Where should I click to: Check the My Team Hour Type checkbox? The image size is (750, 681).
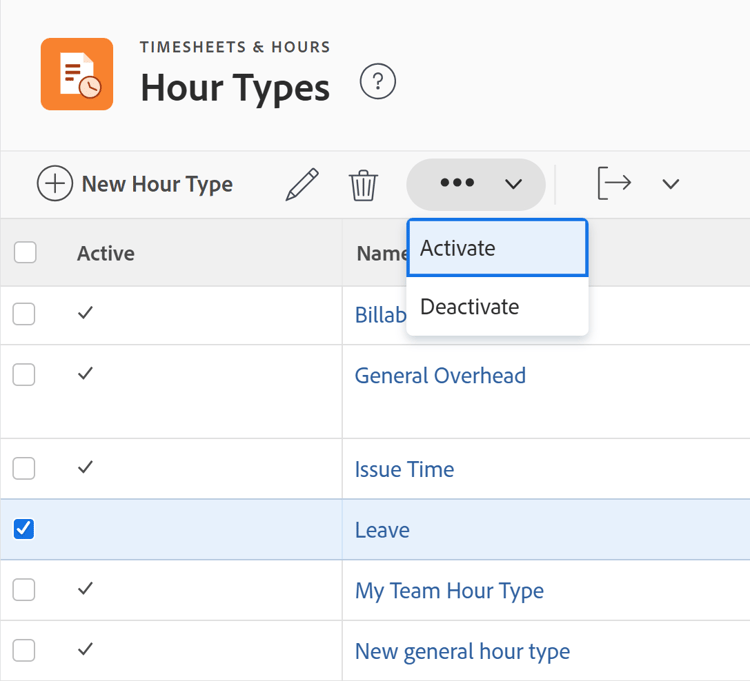tap(24, 590)
